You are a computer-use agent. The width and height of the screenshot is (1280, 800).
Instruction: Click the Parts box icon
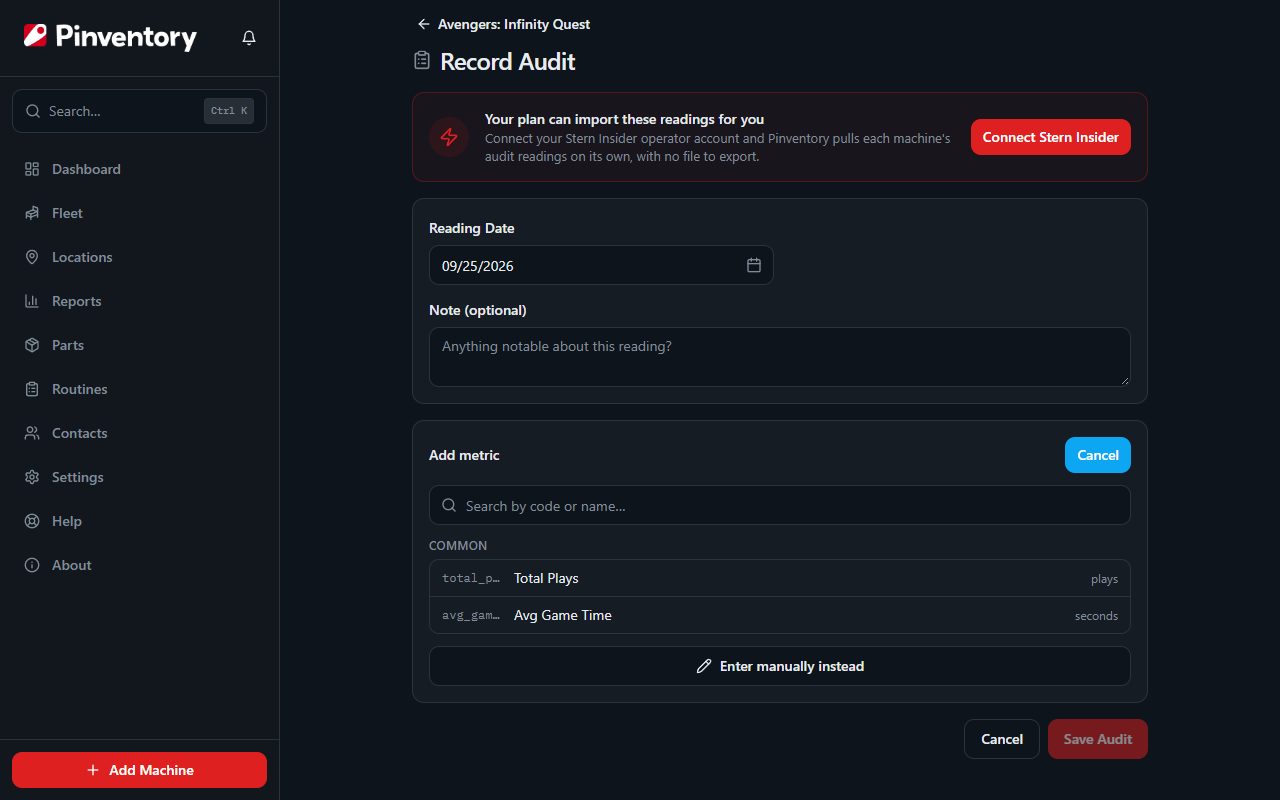click(x=32, y=345)
